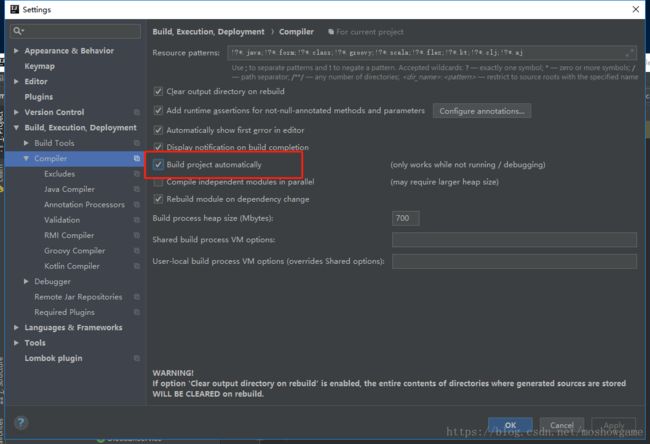The image size is (650, 444).
Task: Toggle Clear output directory on rebuild
Action: tap(158, 91)
